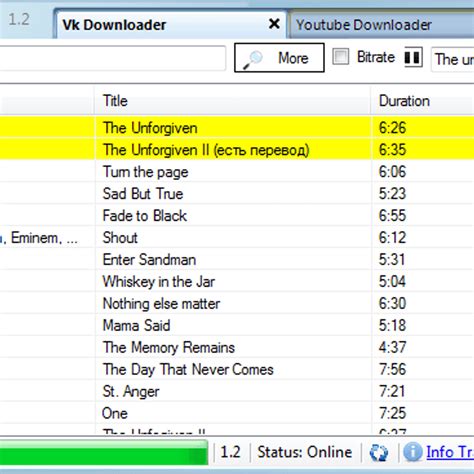Select 'The Day That Never Comes'
This screenshot has width=474, height=474.
click(237, 369)
